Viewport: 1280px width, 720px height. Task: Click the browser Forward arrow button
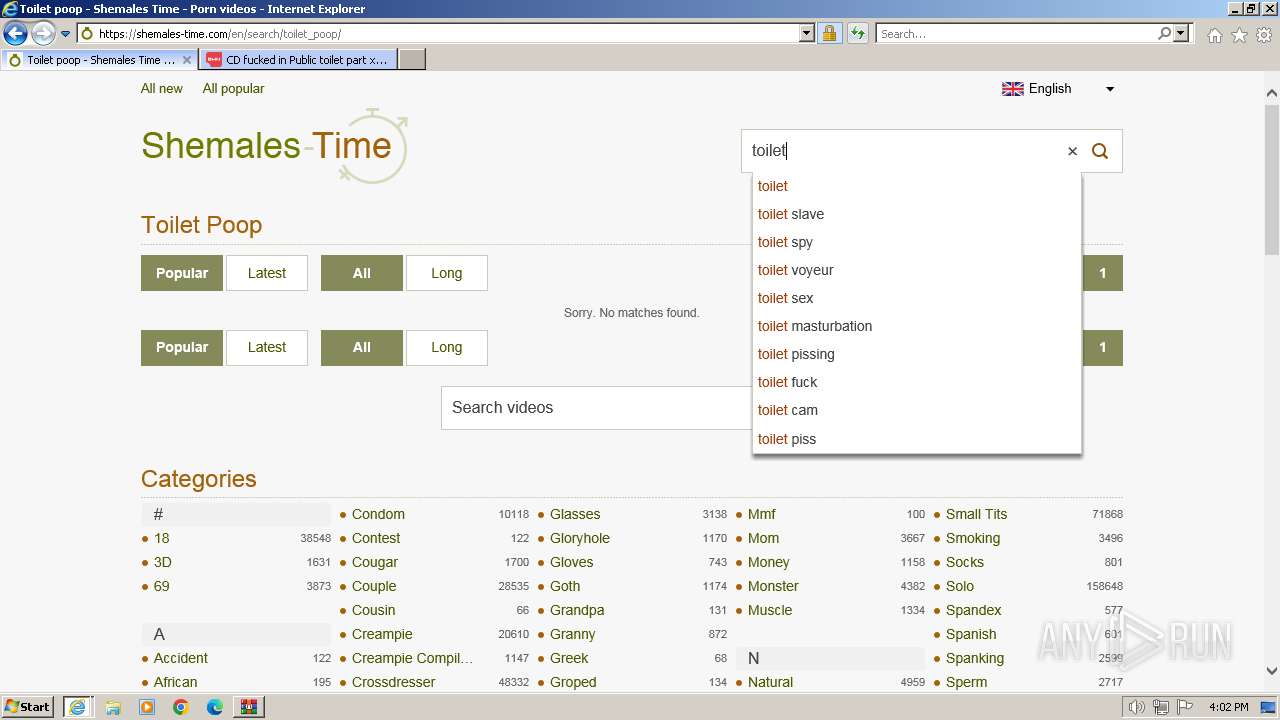[43, 33]
